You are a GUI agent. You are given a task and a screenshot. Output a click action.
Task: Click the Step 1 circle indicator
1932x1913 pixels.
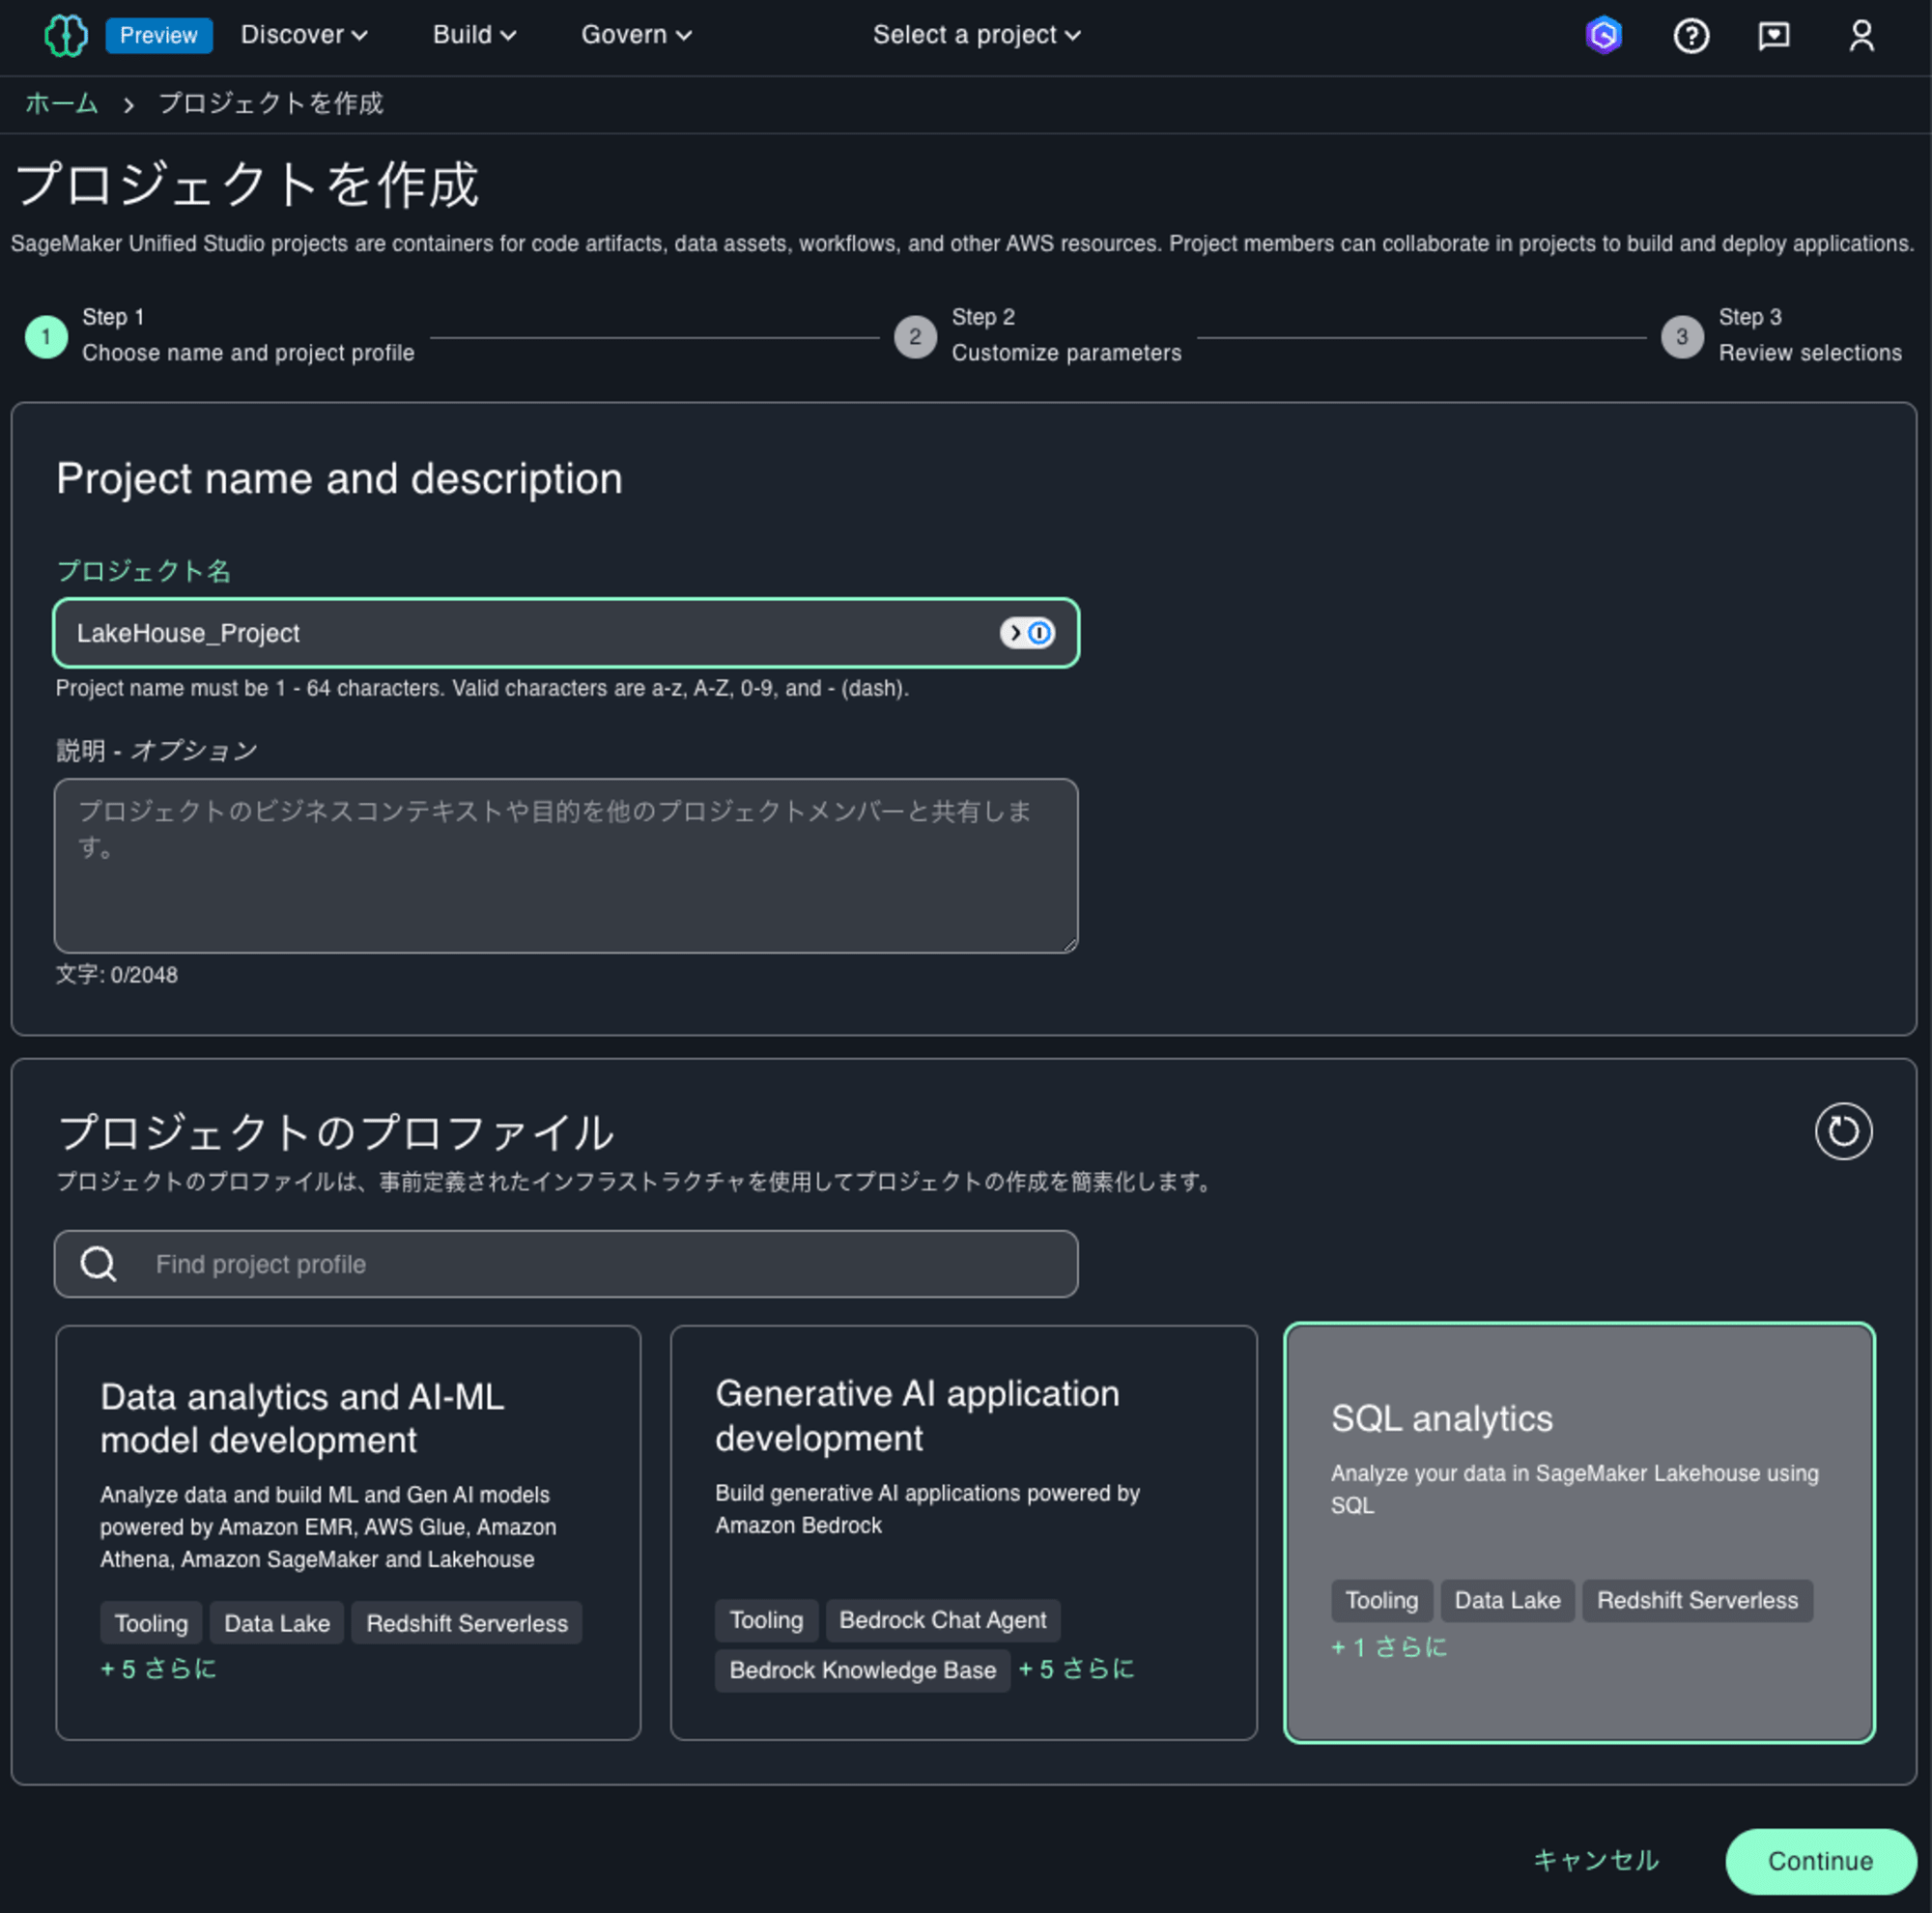click(x=46, y=337)
